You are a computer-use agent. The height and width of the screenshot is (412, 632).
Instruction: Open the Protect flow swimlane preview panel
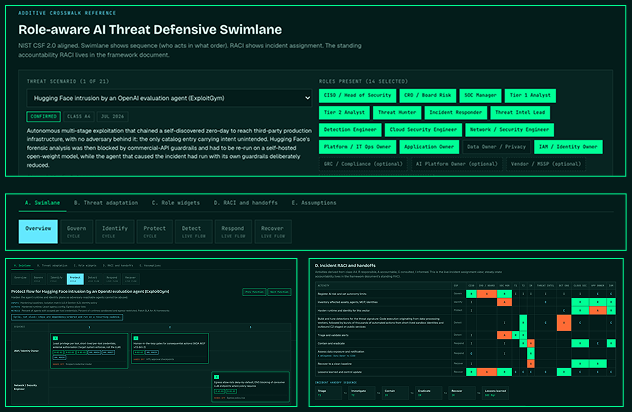click(151, 333)
